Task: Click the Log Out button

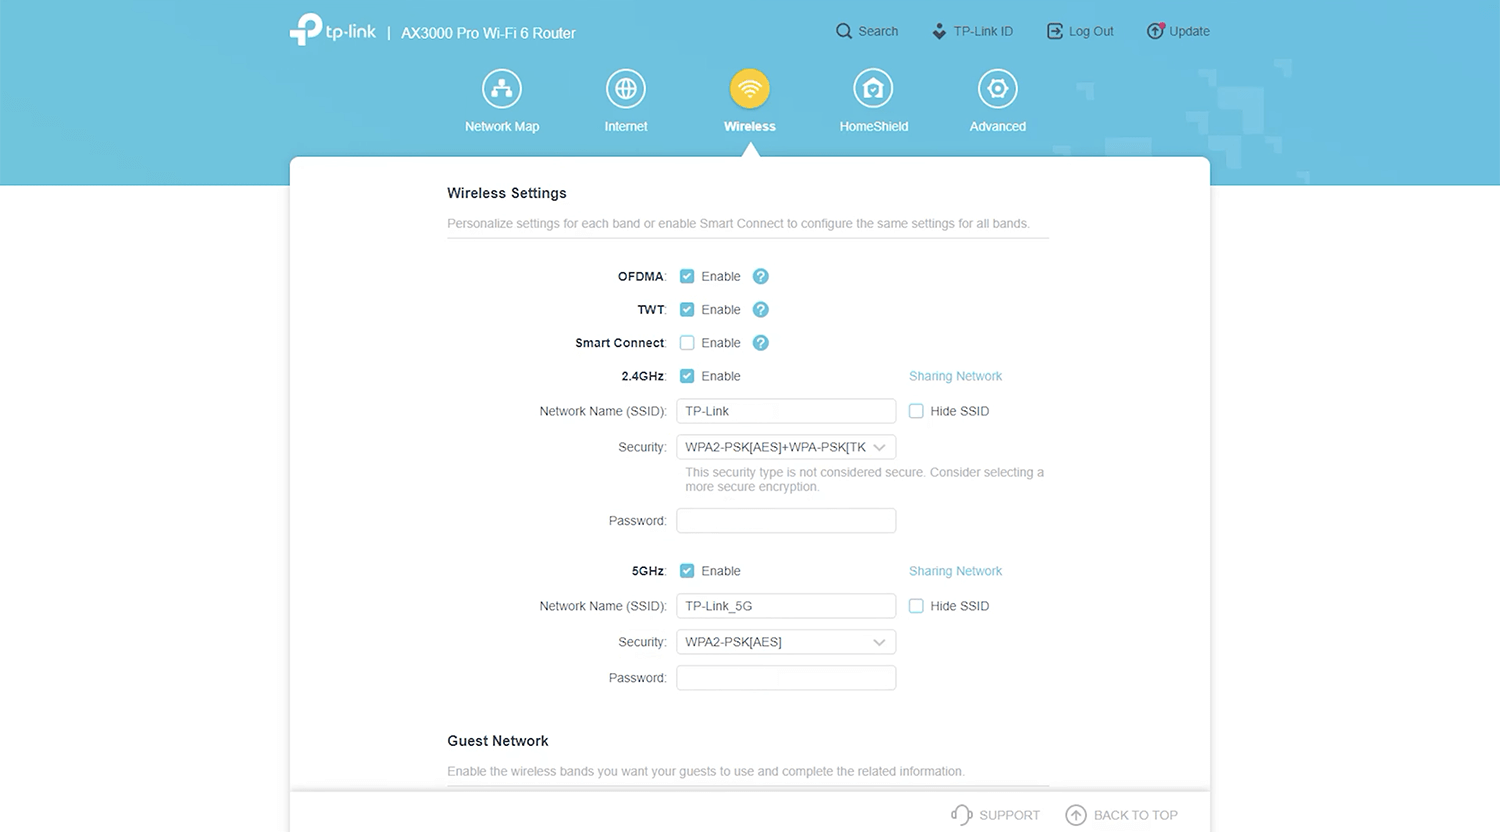Action: (1080, 31)
